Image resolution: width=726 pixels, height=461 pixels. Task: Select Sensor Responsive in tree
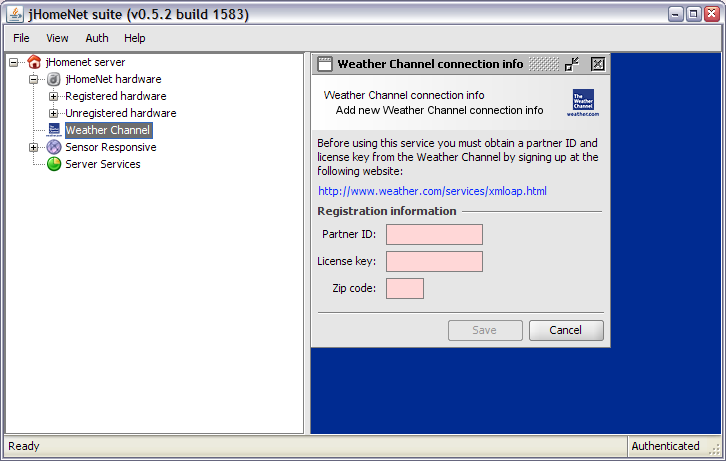111,147
